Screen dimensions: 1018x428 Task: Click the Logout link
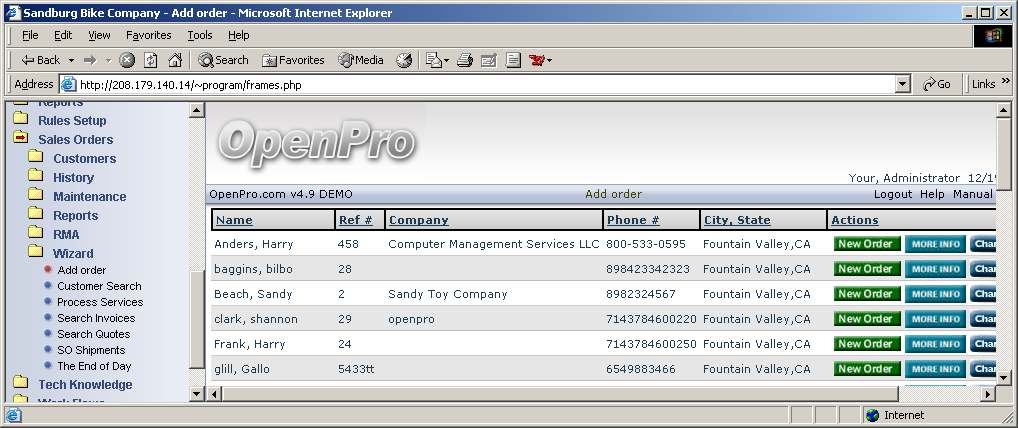point(892,194)
